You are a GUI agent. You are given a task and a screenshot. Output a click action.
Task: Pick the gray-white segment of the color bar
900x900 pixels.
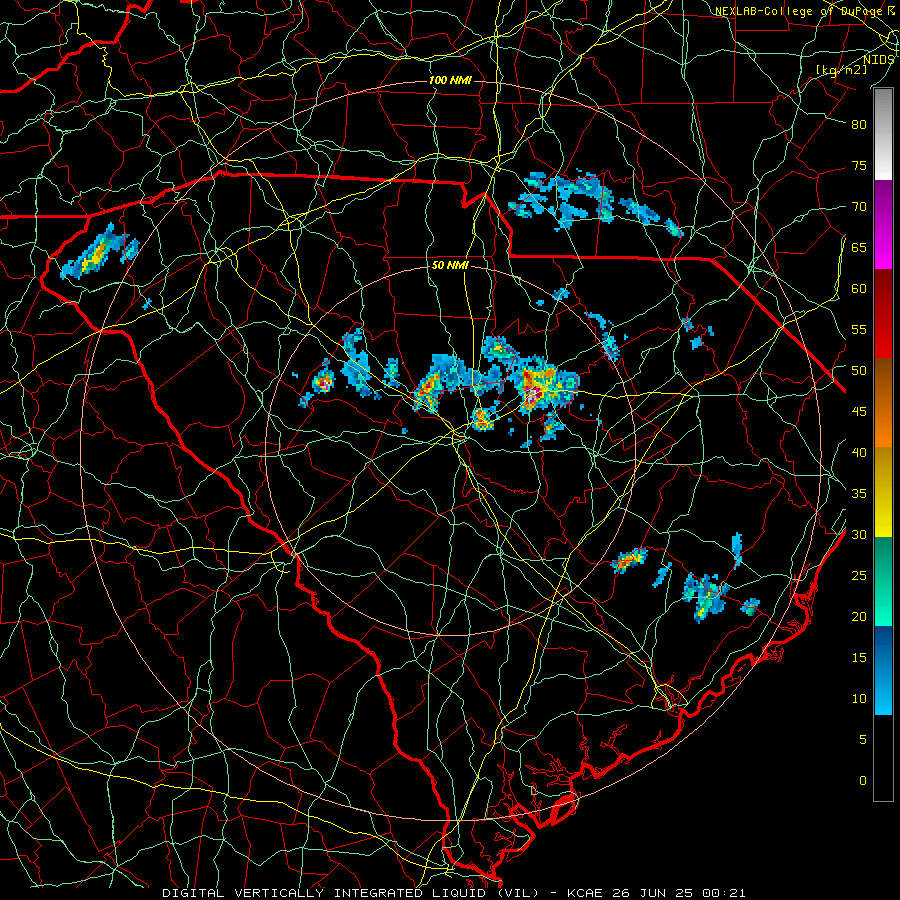pyautogui.click(x=883, y=134)
